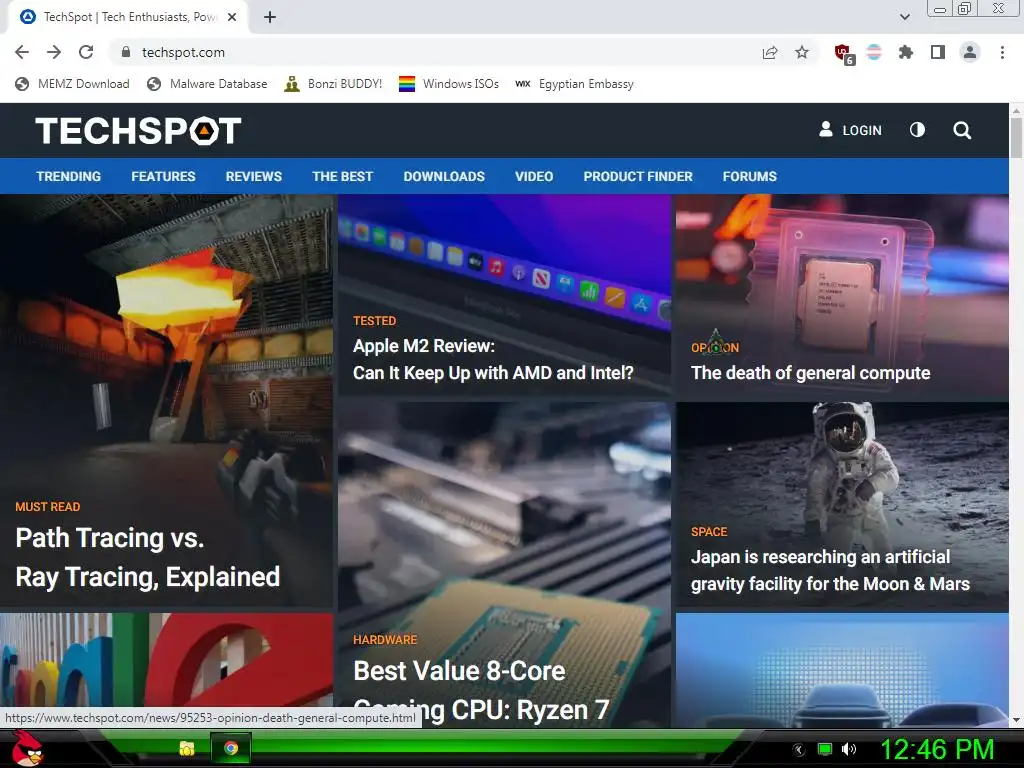Go back using browser back arrow
The width and height of the screenshot is (1024, 768).
click(22, 52)
